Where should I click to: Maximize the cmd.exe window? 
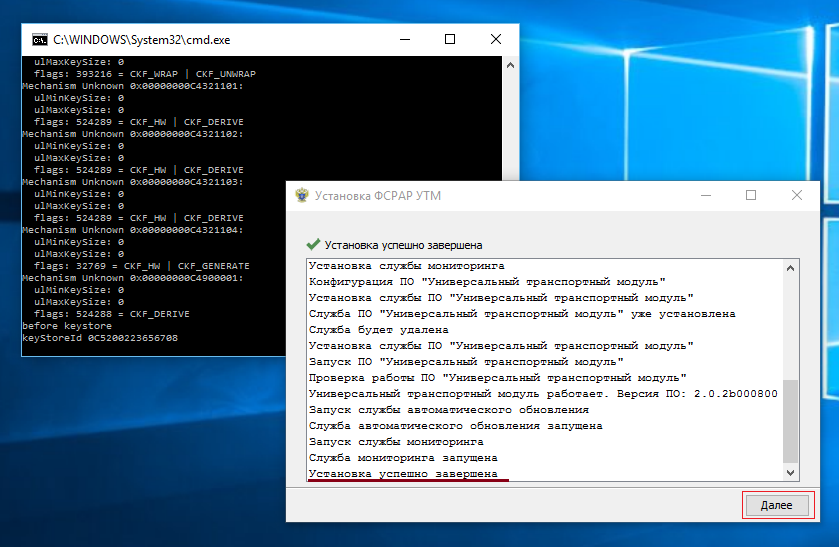(450, 40)
